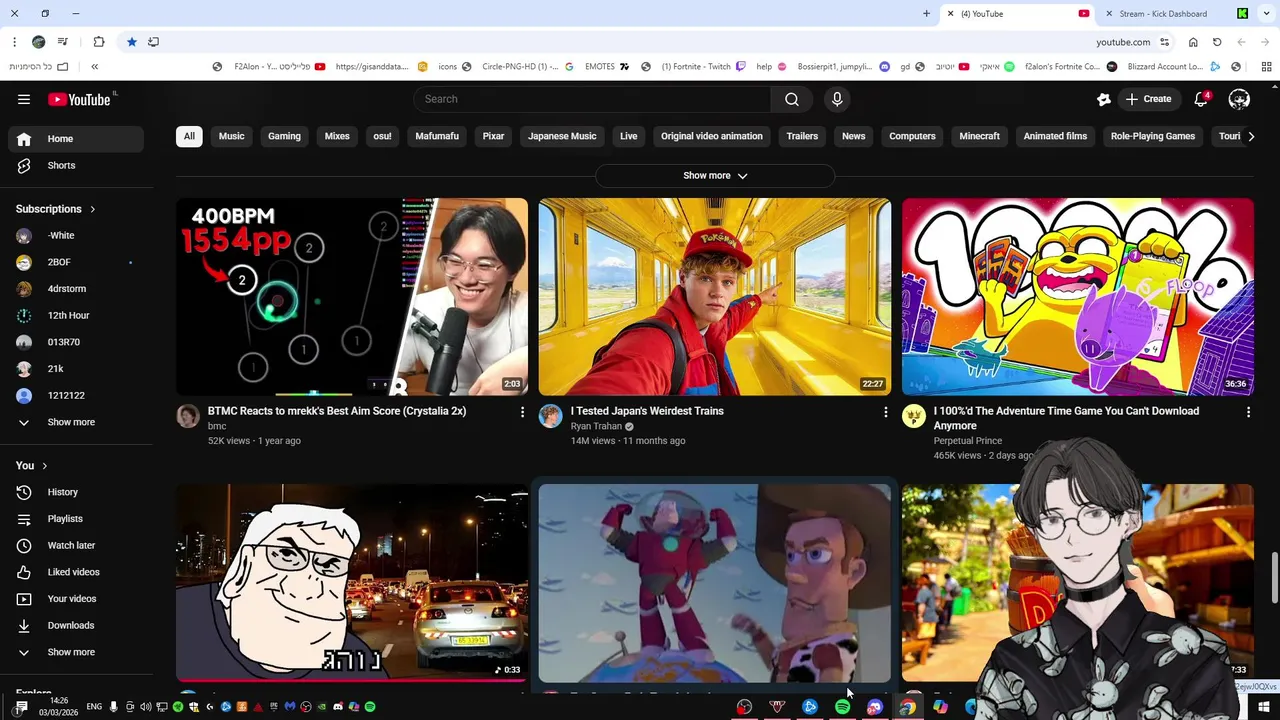Image resolution: width=1280 pixels, height=720 pixels.
Task: Click the search magnifier button
Action: coord(792,99)
